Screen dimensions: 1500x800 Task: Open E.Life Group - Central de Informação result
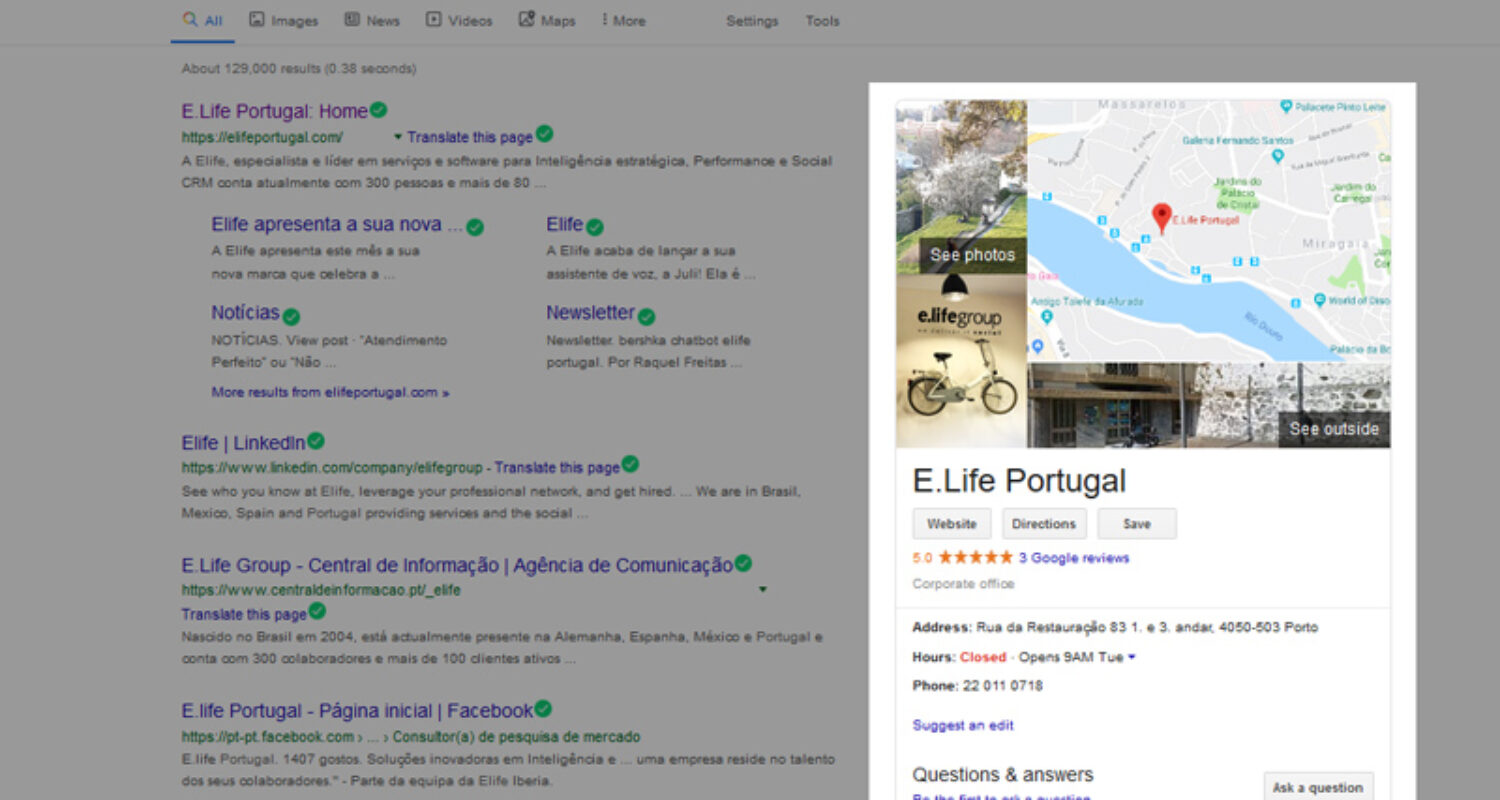pos(457,566)
